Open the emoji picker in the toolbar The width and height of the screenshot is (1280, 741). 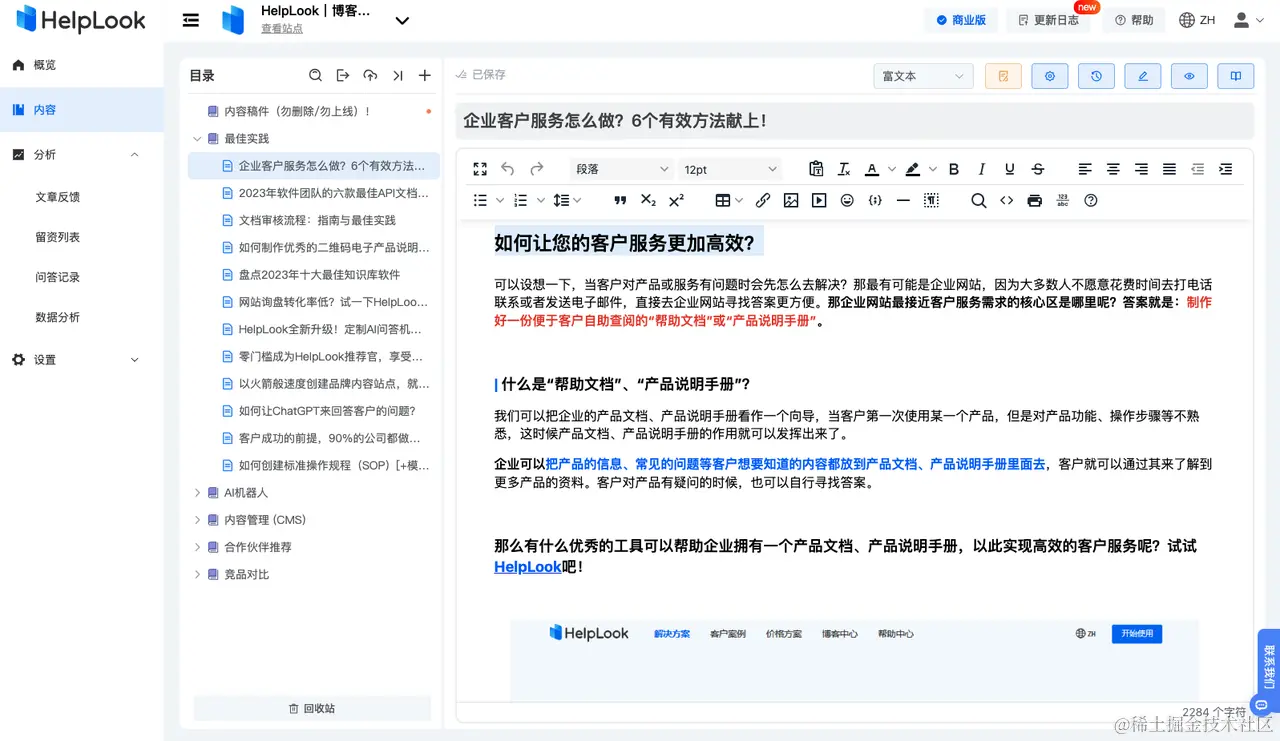847,200
